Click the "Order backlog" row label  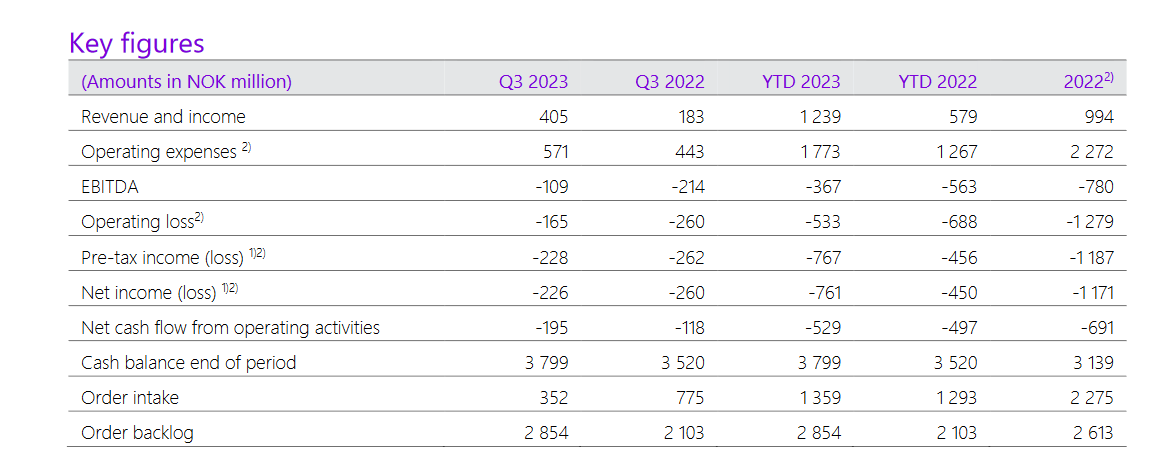(137, 433)
